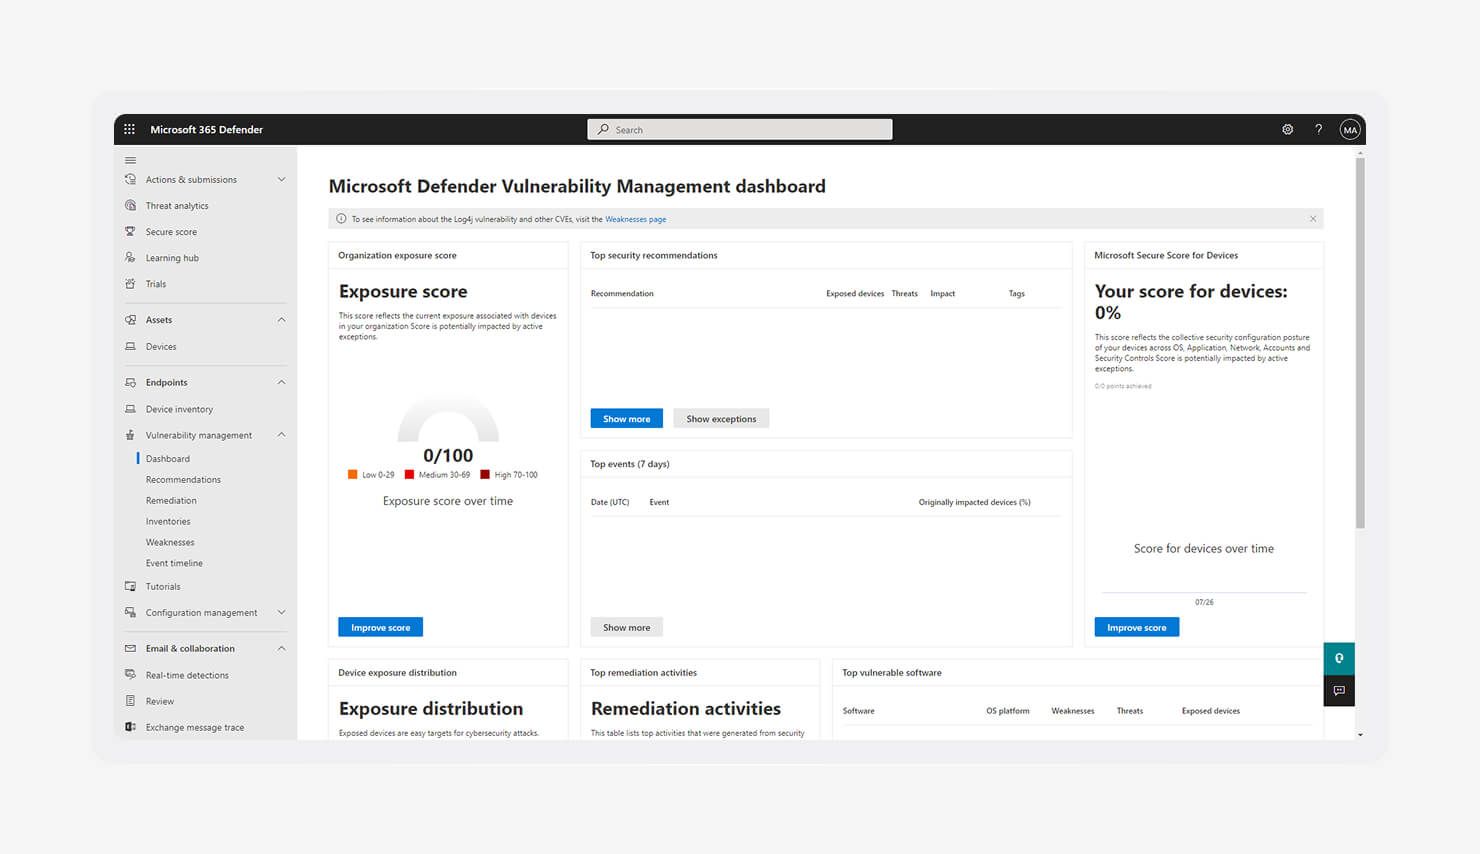Click the Weaknesses column in software table
1480x854 pixels.
click(1072, 711)
